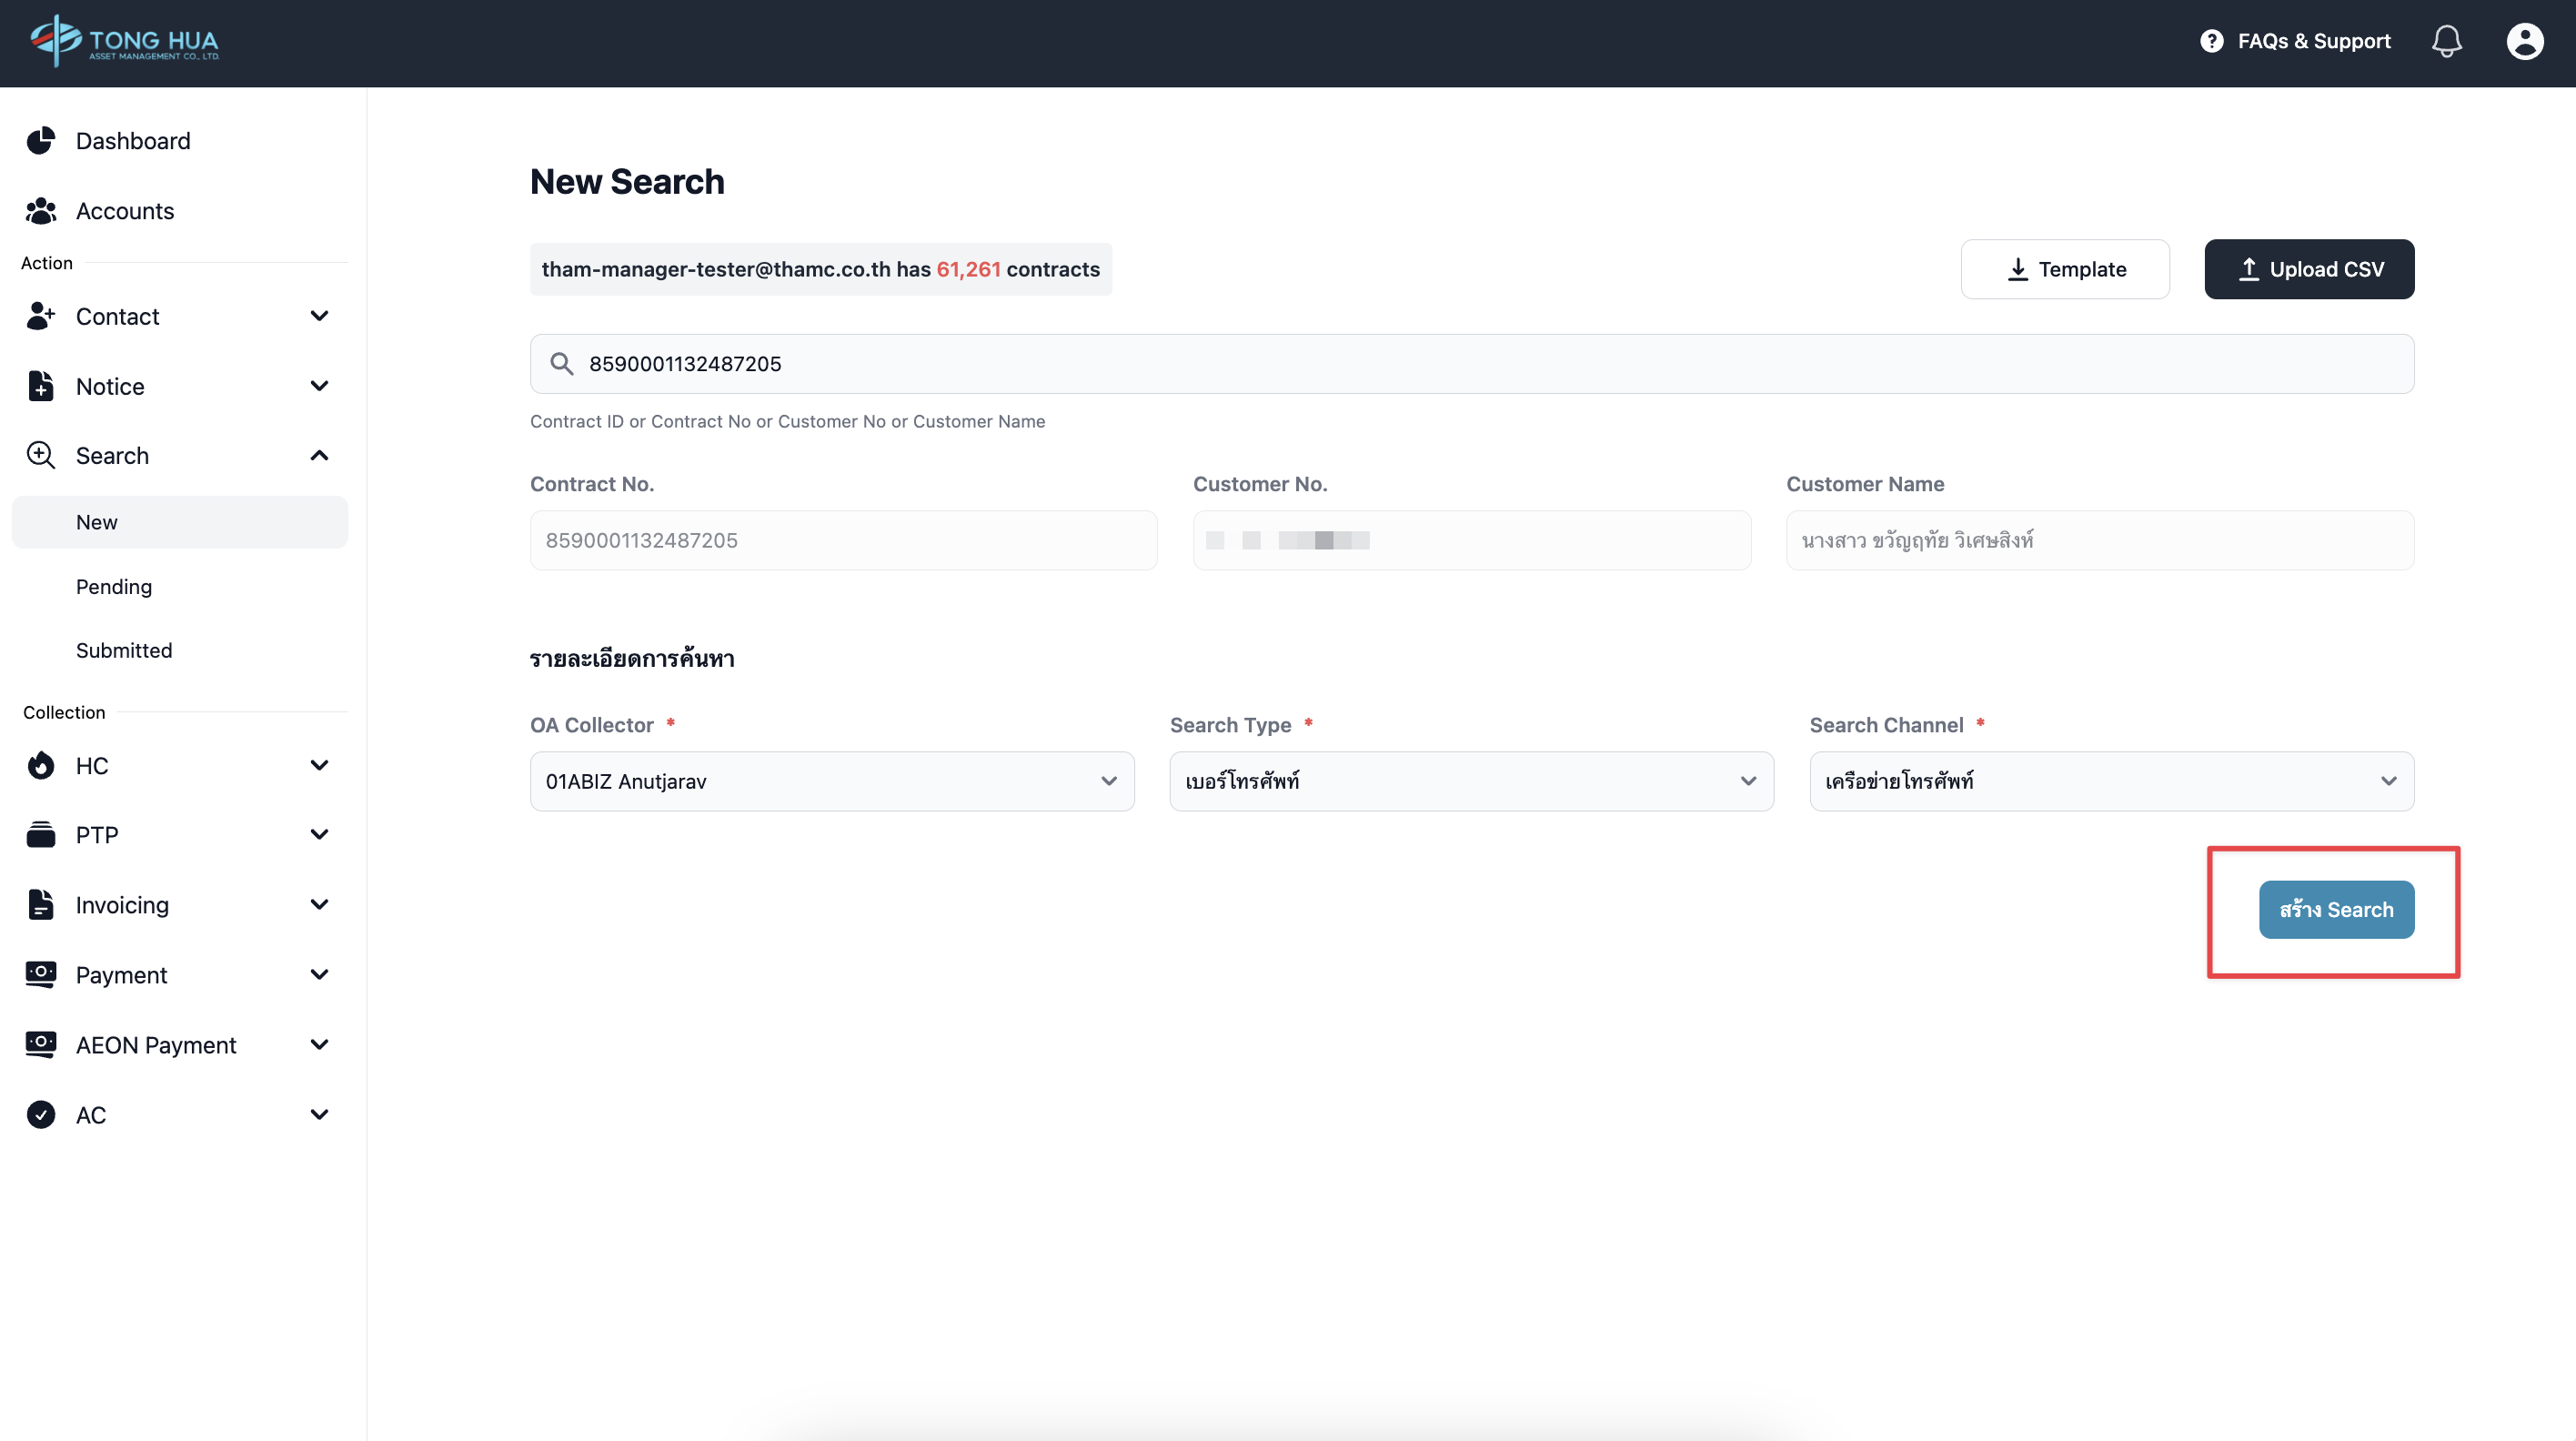Click the magnifier icon in search box
The image size is (2576, 1441).
562,364
